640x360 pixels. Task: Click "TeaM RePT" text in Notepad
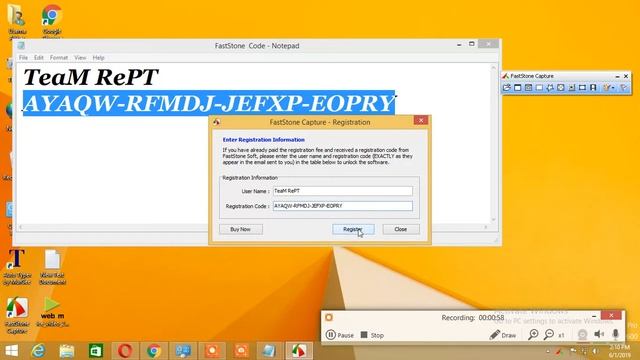pyautogui.click(x=90, y=77)
